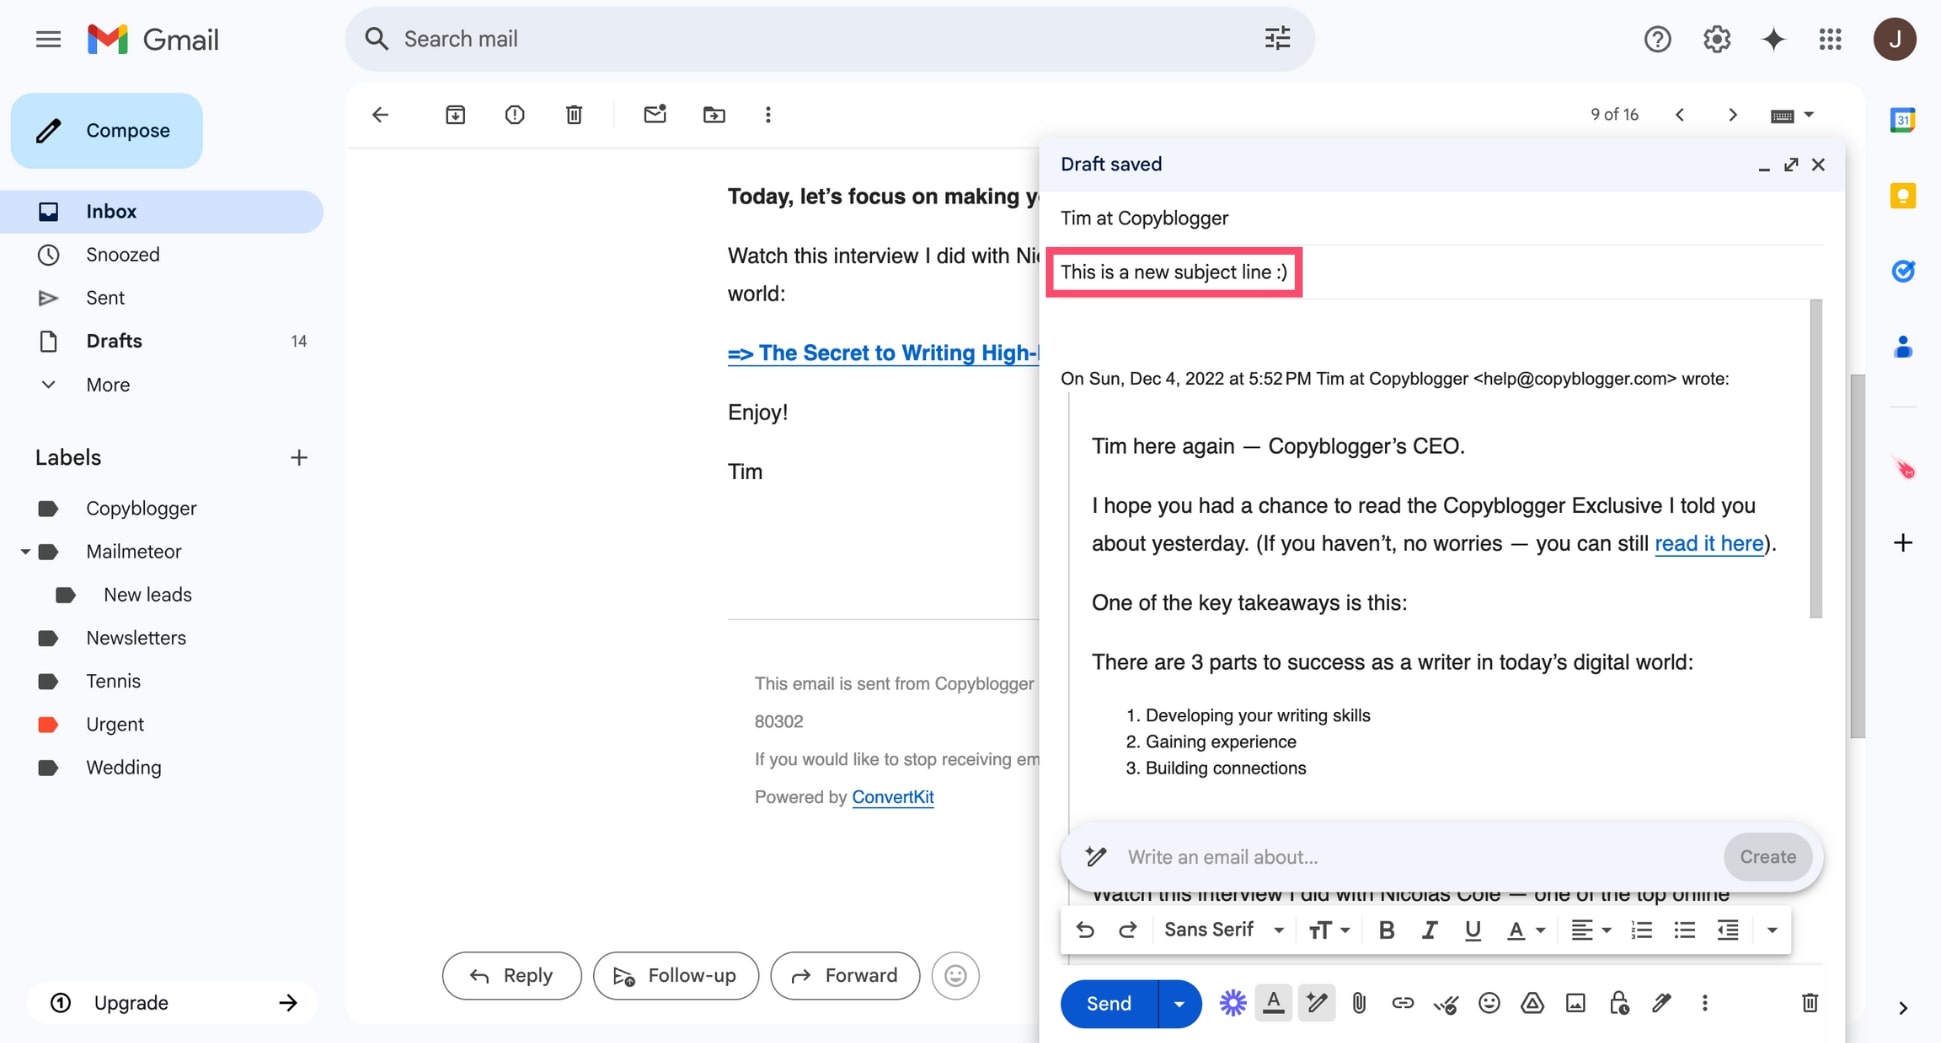Open Google Tasks side panel
The height and width of the screenshot is (1043, 1941).
coord(1902,271)
